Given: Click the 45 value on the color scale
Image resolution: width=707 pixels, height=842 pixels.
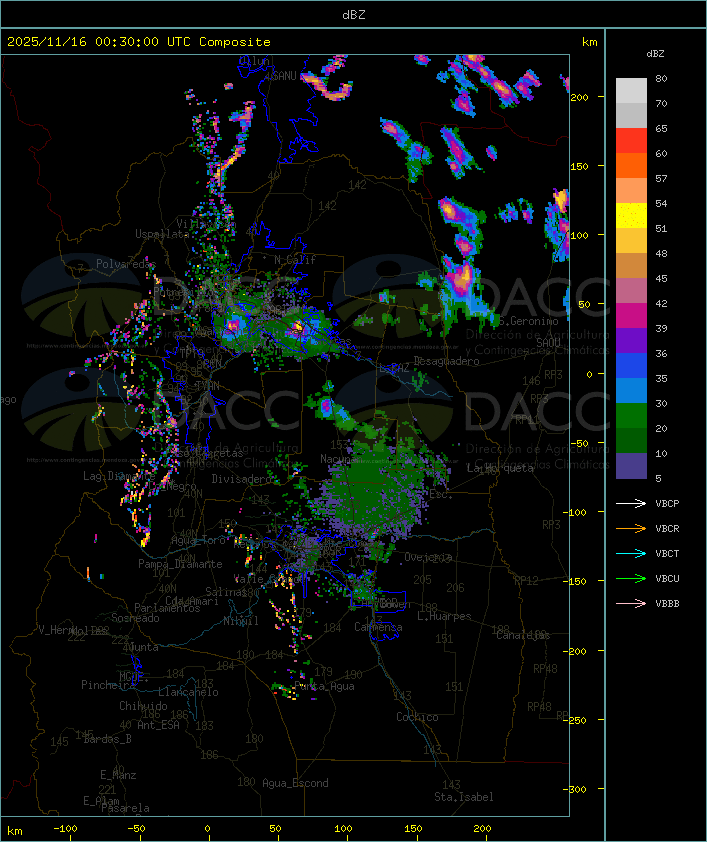Looking at the screenshot, I should coord(661,278).
